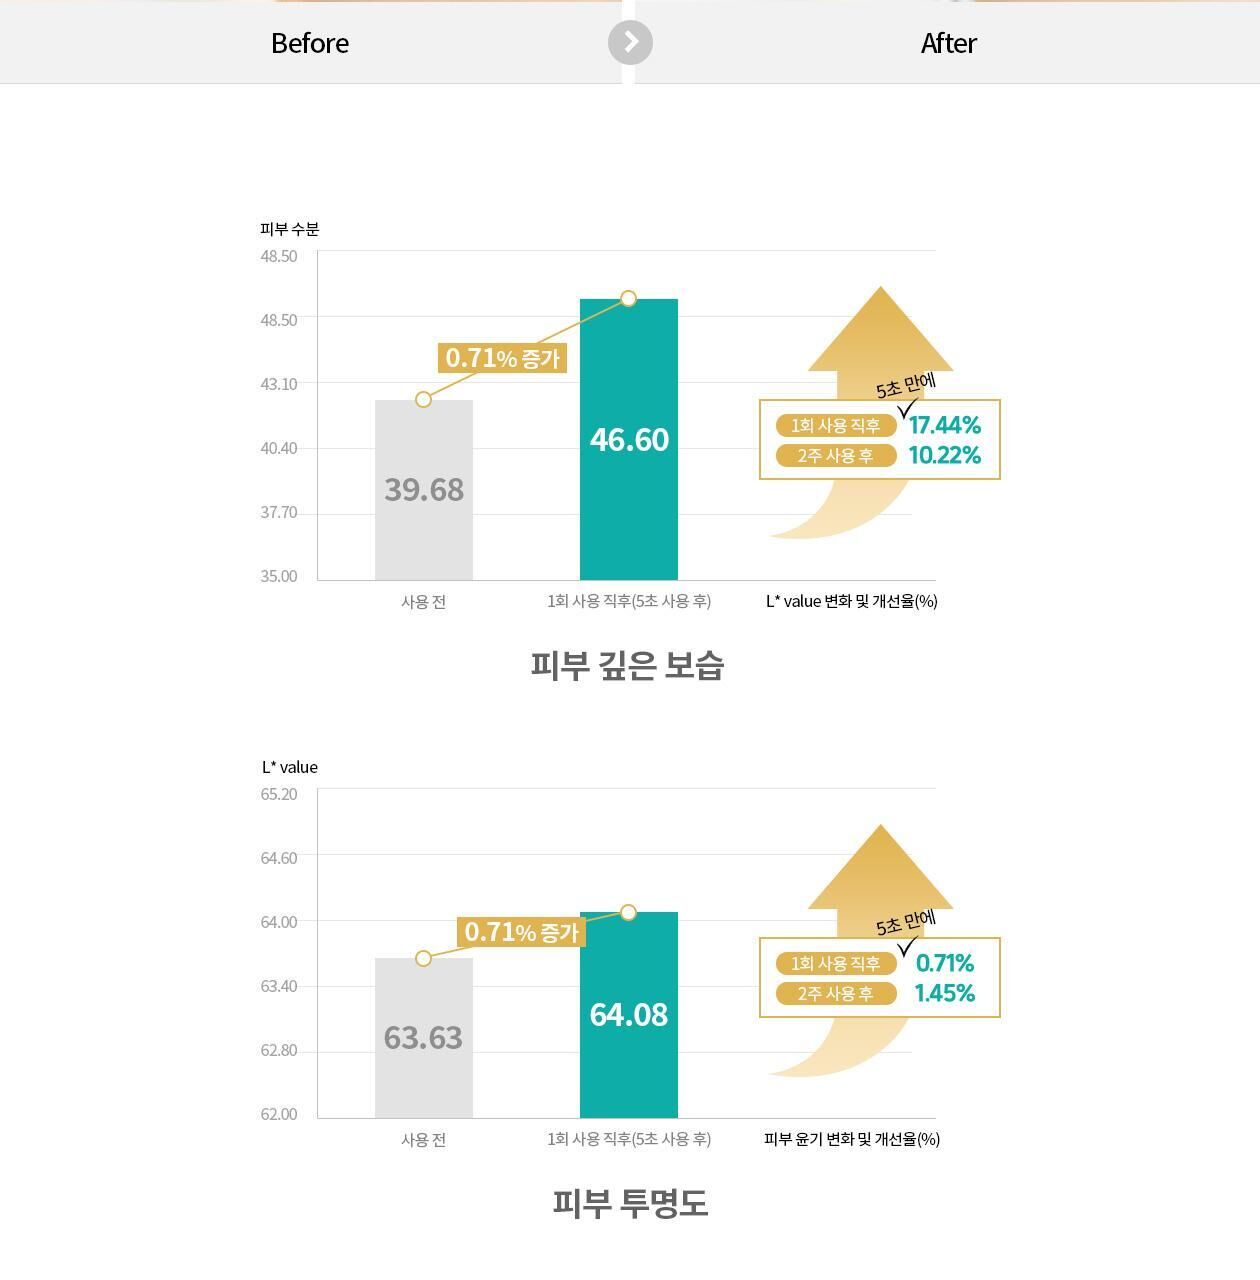Click the teal 64.08 bar

point(629,1014)
